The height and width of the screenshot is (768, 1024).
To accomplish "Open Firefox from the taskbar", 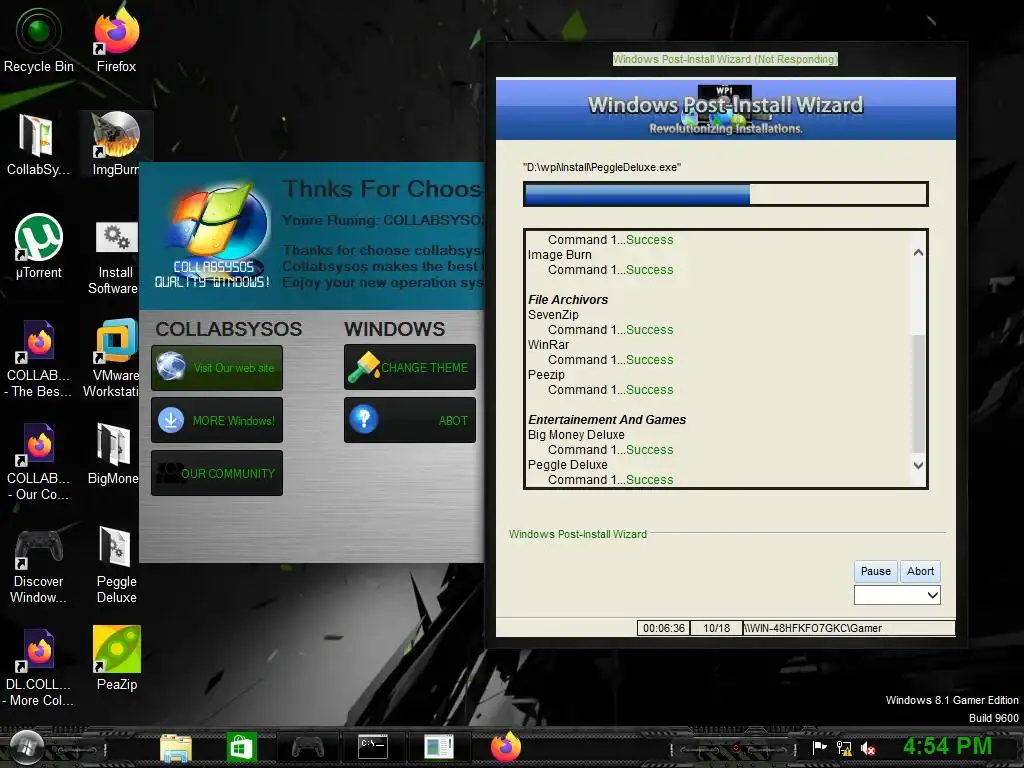I will tap(505, 746).
